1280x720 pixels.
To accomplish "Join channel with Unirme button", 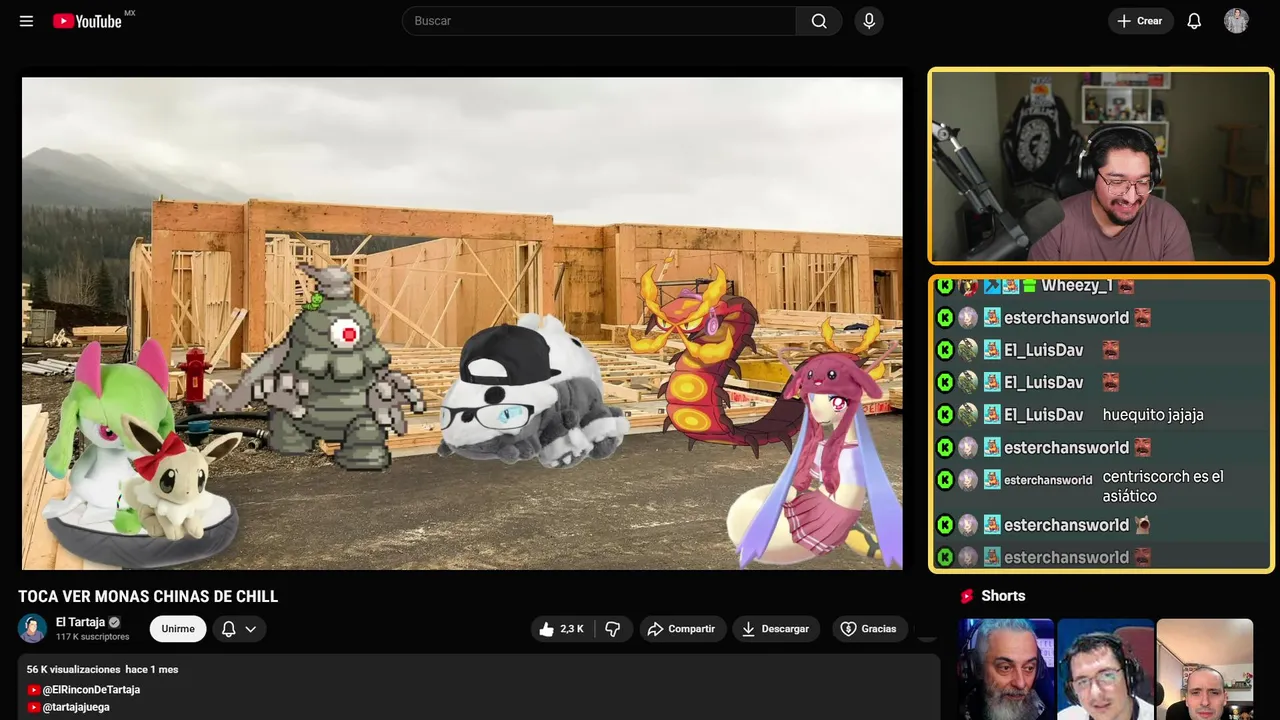I will (178, 629).
